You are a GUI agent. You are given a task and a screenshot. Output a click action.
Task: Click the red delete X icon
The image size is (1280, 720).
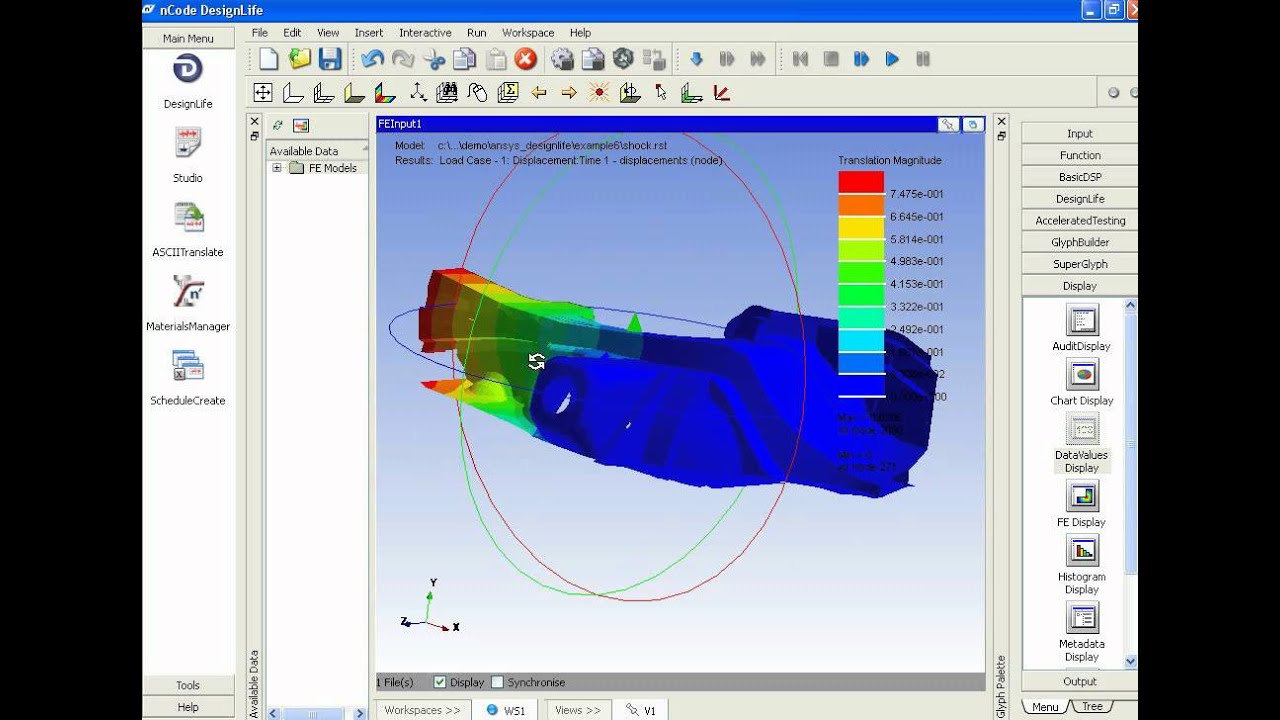[x=525, y=59]
